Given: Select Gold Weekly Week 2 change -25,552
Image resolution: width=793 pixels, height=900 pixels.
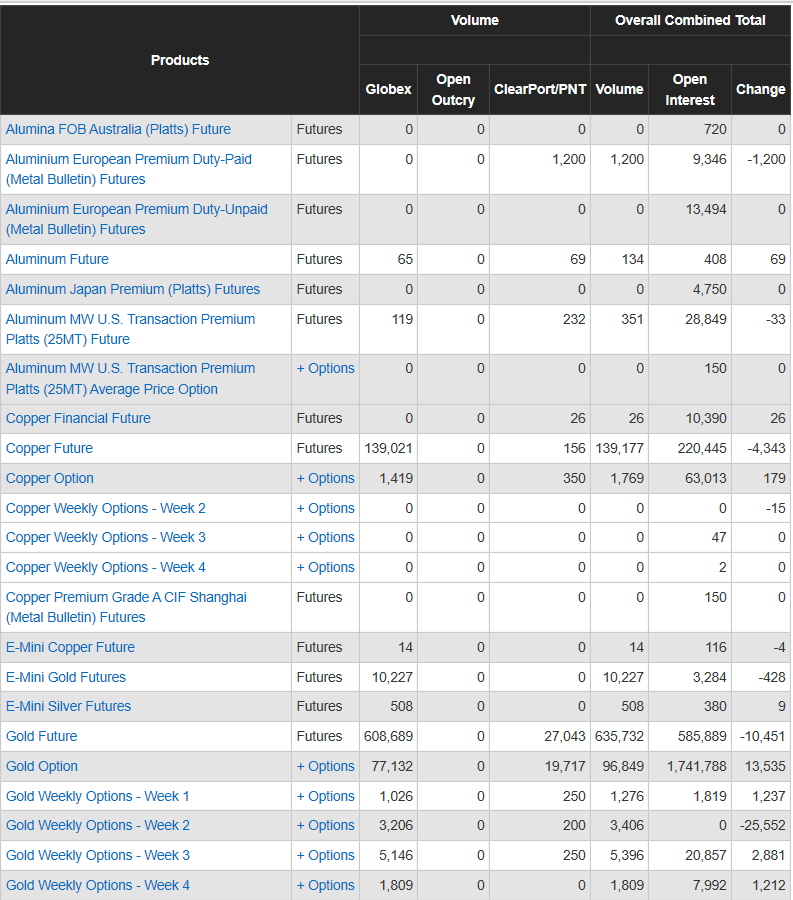Looking at the screenshot, I should (762, 825).
